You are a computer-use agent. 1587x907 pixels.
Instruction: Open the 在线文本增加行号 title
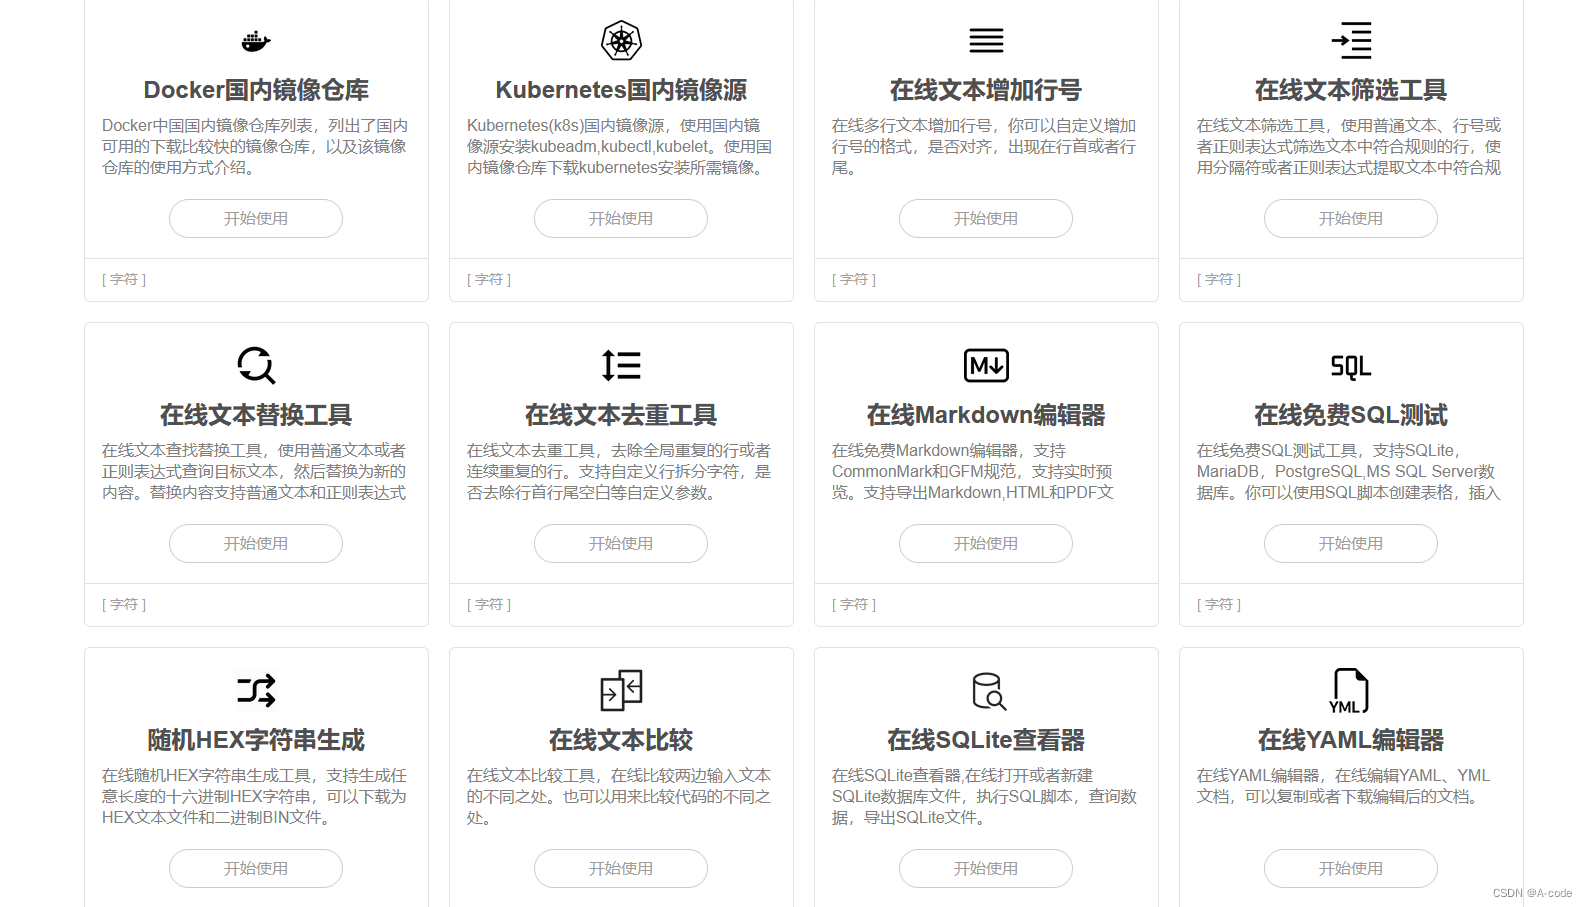pyautogui.click(x=986, y=90)
